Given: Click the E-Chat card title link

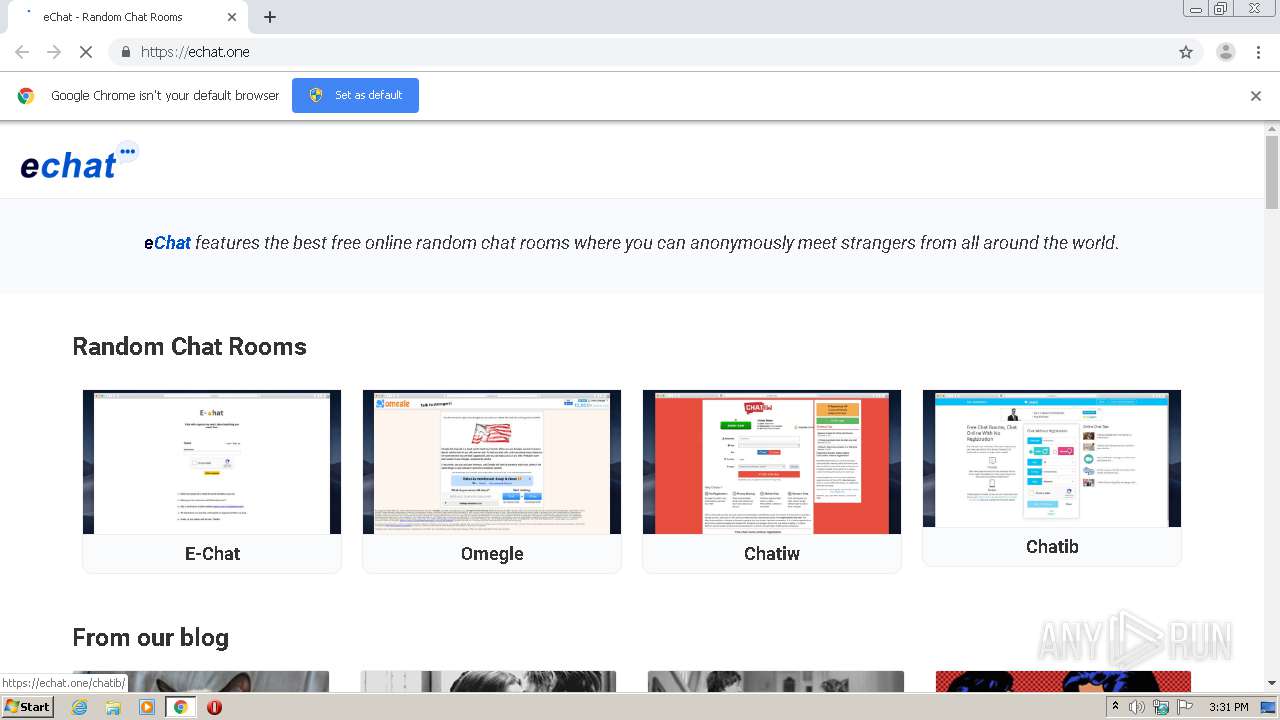Looking at the screenshot, I should (212, 553).
